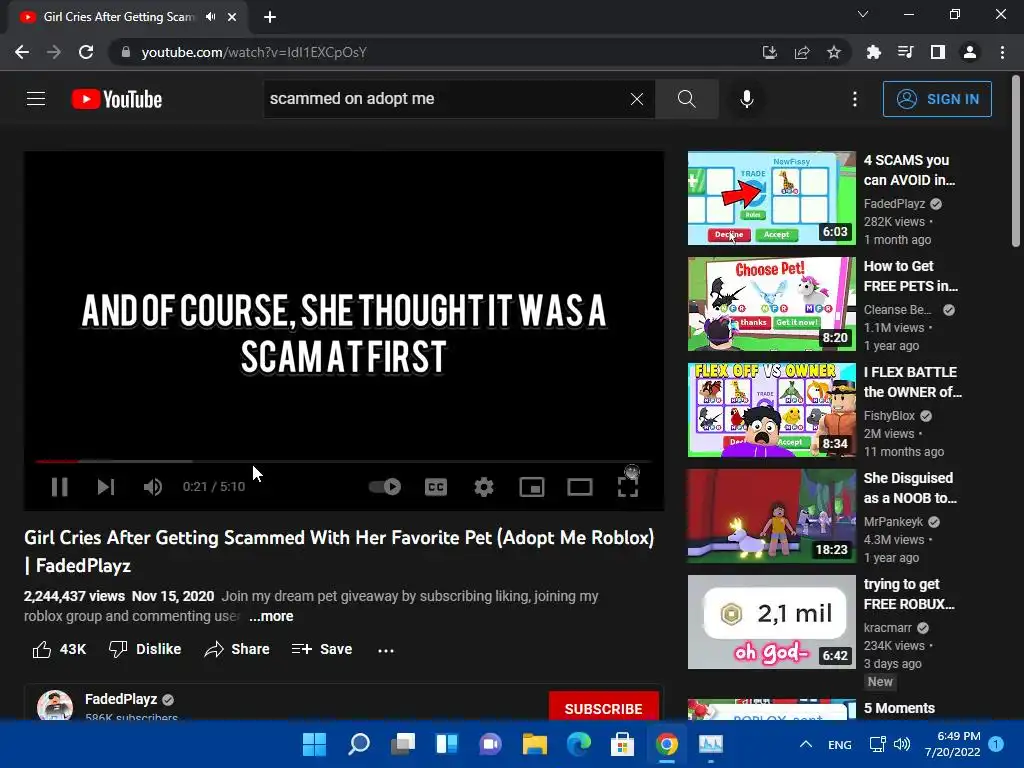Open Windows Start menu
This screenshot has height=768, width=1024.
pyautogui.click(x=314, y=744)
